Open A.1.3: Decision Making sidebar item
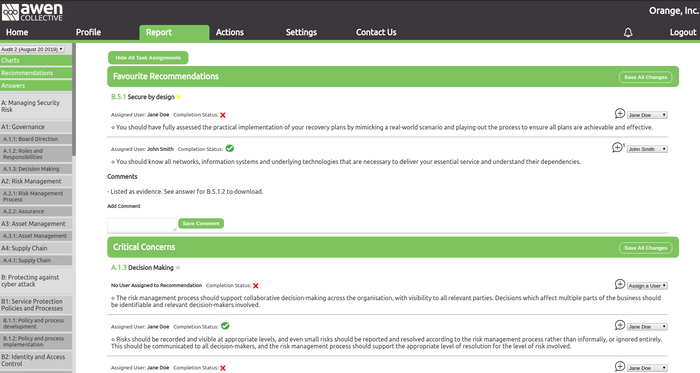 [37, 169]
